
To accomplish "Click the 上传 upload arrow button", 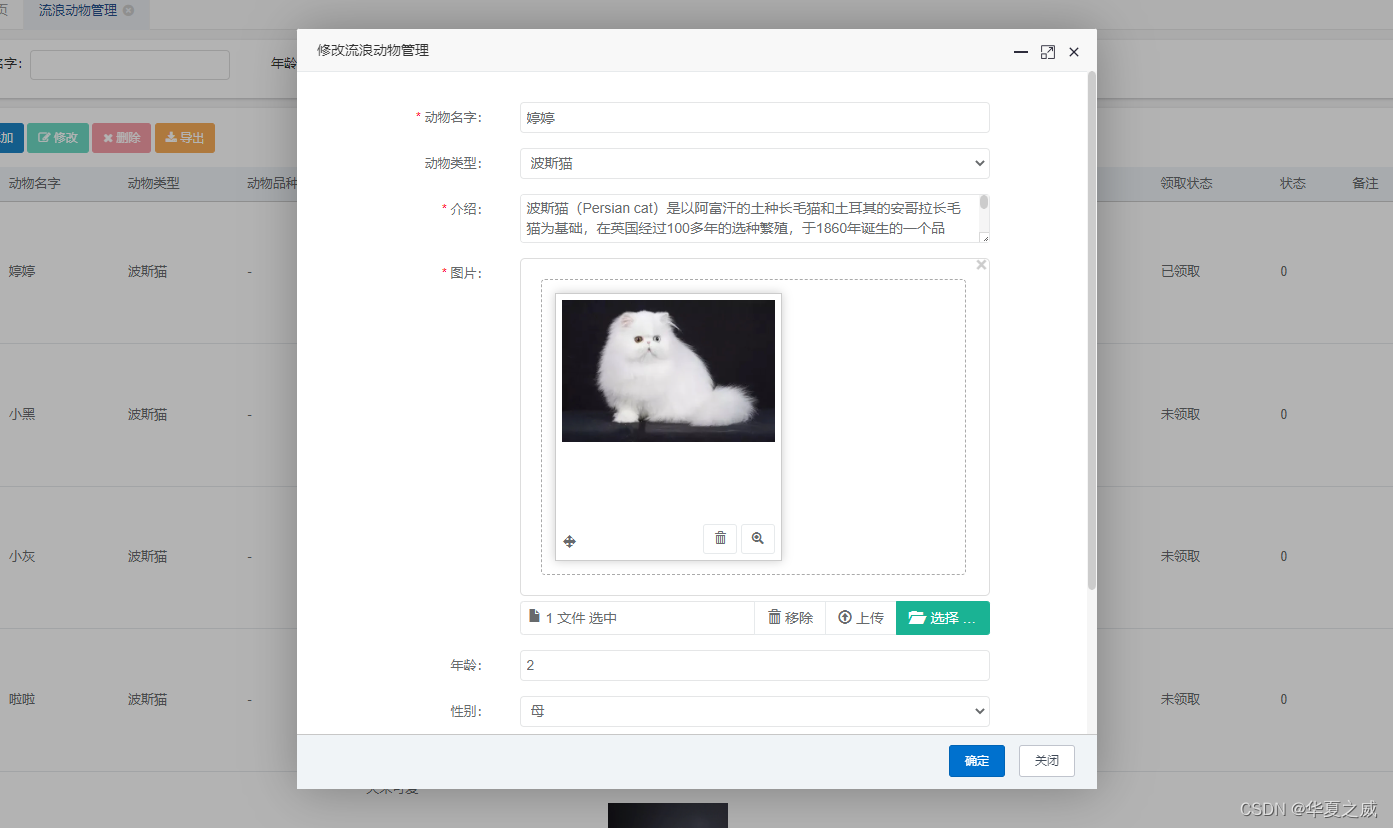I will tap(858, 617).
